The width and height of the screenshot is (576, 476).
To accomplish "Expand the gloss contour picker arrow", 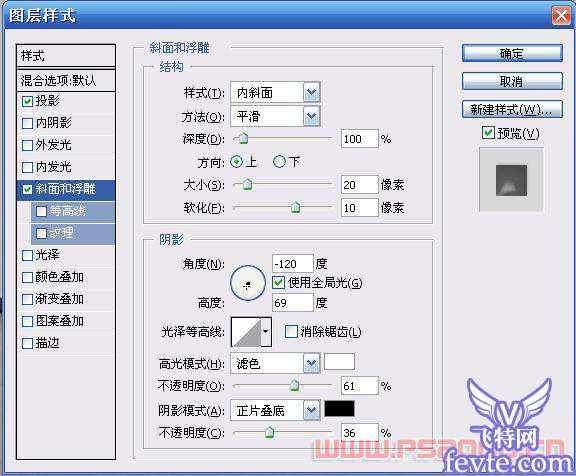I will coord(266,332).
